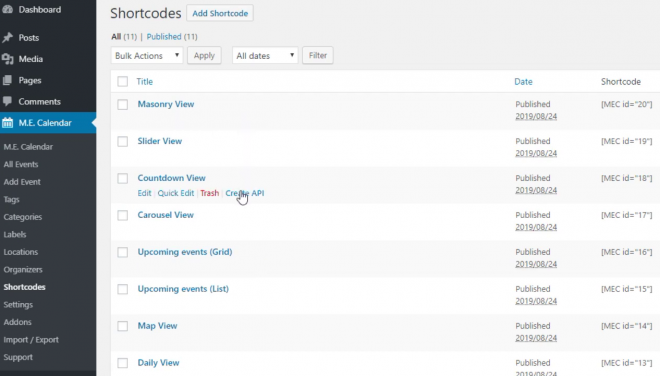This screenshot has width=660, height=376.
Task: Check the Upcoming events (List) checkbox
Action: (x=122, y=289)
